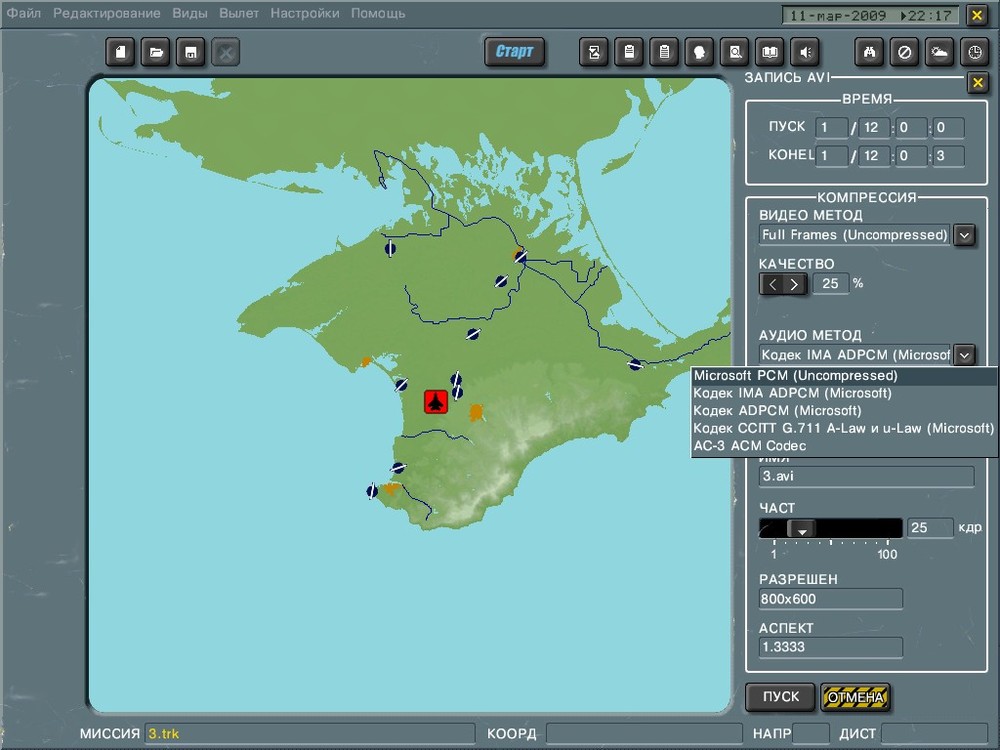Click the clock time settings icon
This screenshot has width=1000, height=750.
point(975,52)
